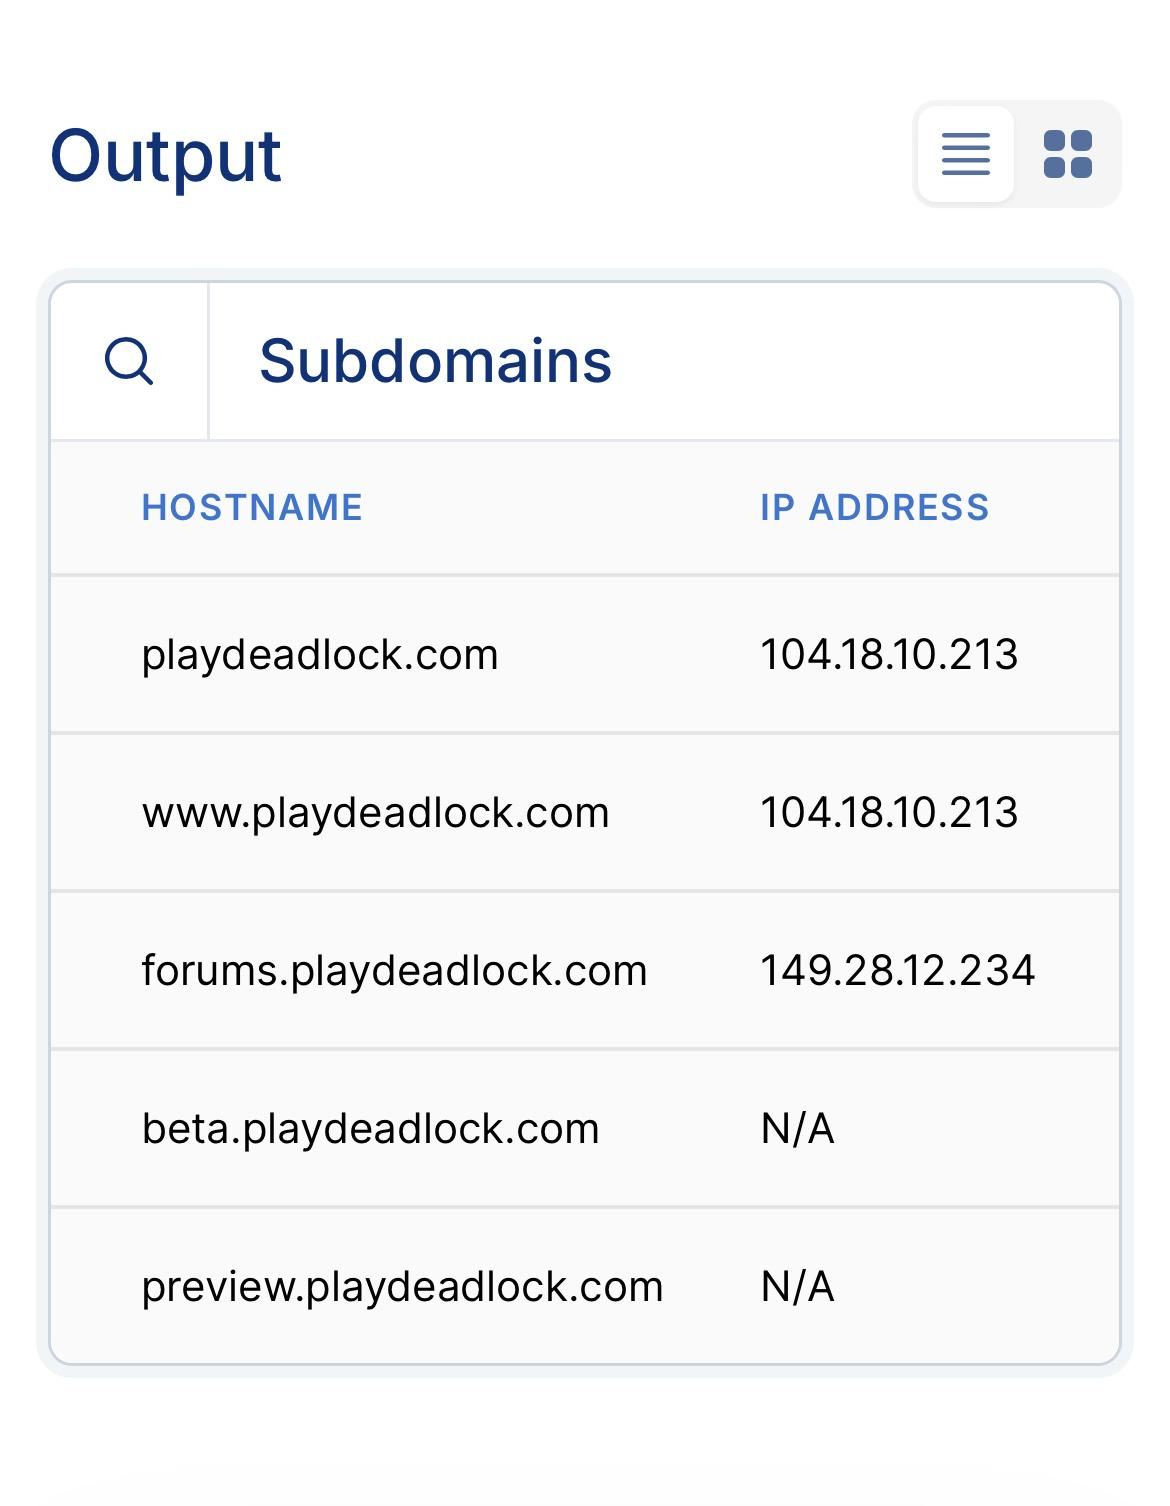Switch to grid view layout

[1067, 154]
